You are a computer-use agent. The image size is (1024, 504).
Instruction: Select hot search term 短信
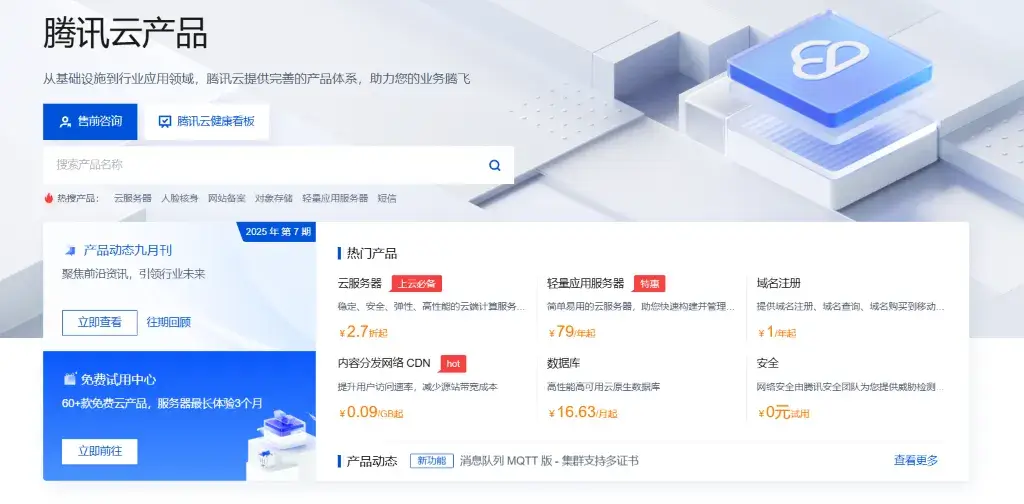pyautogui.click(x=387, y=198)
